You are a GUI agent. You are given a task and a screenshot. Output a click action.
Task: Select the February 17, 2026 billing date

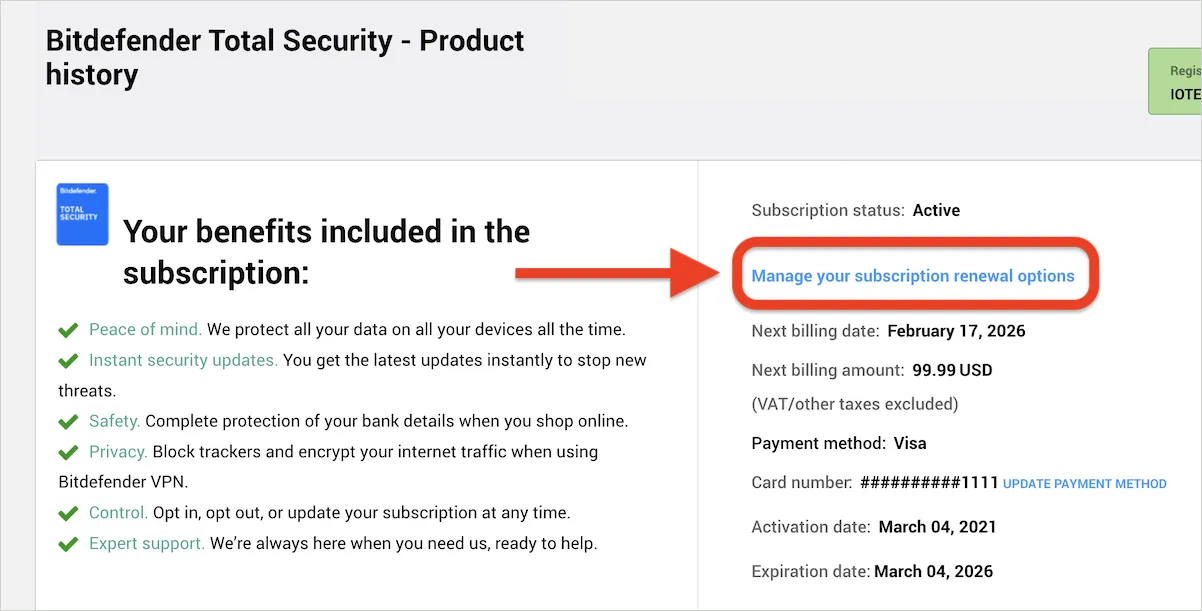(x=956, y=331)
